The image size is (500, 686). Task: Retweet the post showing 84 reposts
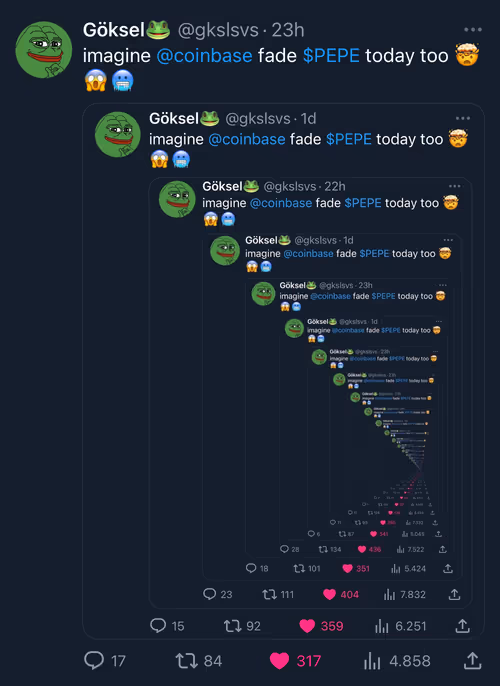(186, 661)
